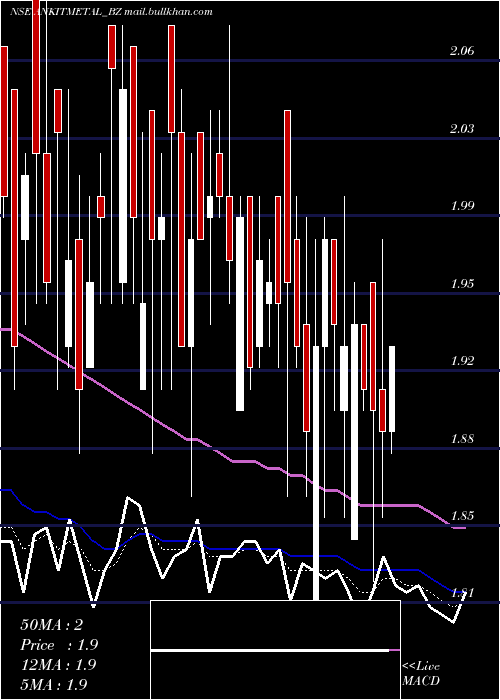Click the 12MA : 1.9 readout
The height and width of the screenshot is (700, 500).
click(58, 664)
